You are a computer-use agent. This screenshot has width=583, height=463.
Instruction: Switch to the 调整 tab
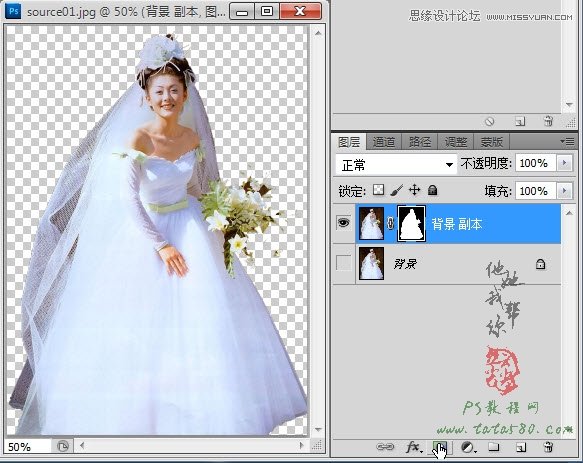[455, 142]
